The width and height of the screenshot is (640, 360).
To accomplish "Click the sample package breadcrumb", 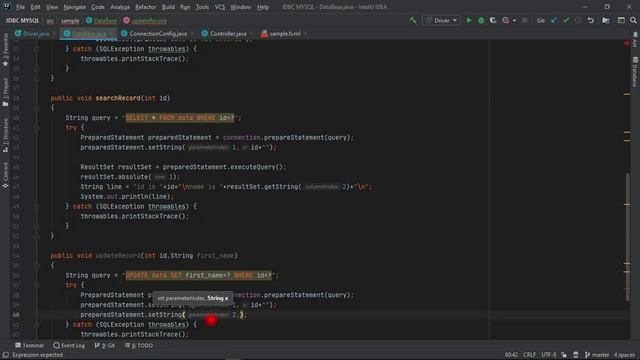I will pyautogui.click(x=70, y=20).
